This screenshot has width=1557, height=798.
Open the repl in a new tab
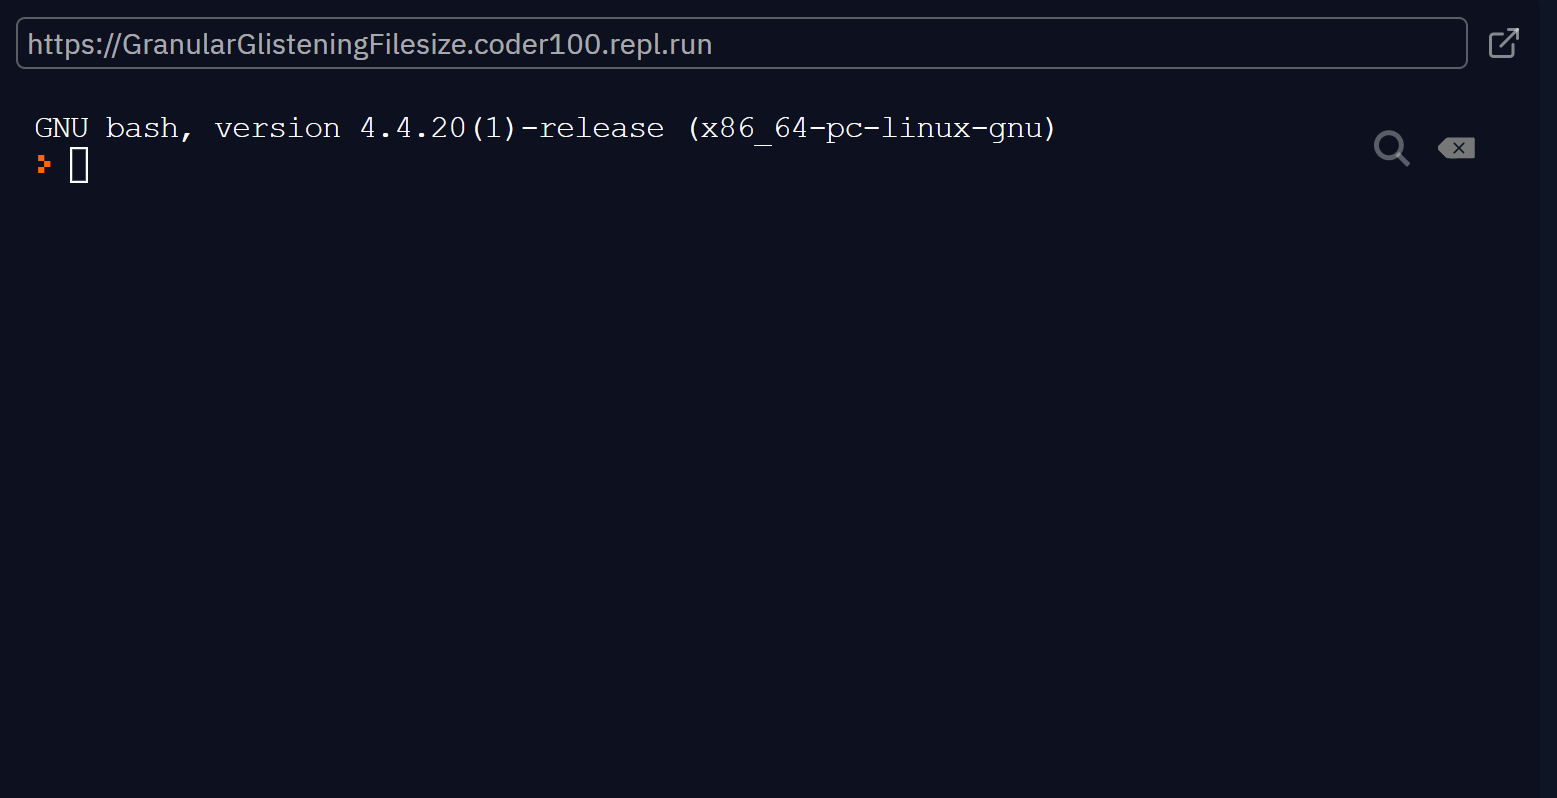coord(1503,43)
